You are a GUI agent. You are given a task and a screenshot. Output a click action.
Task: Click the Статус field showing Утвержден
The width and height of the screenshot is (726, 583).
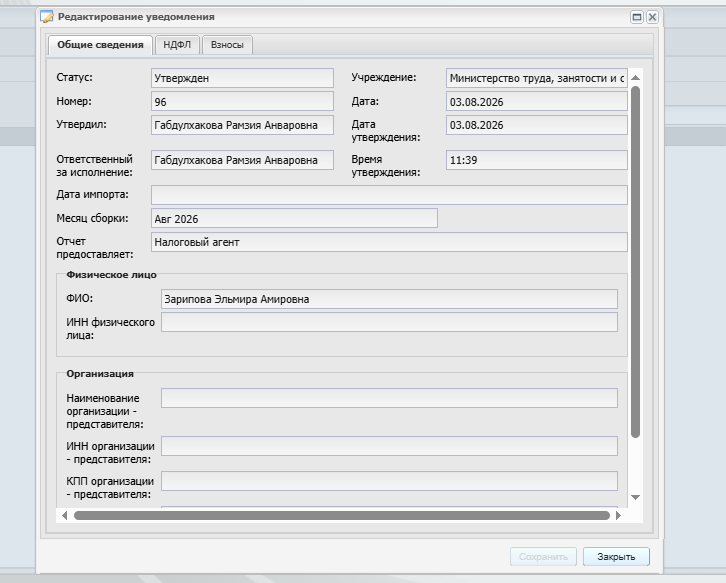coord(242,78)
